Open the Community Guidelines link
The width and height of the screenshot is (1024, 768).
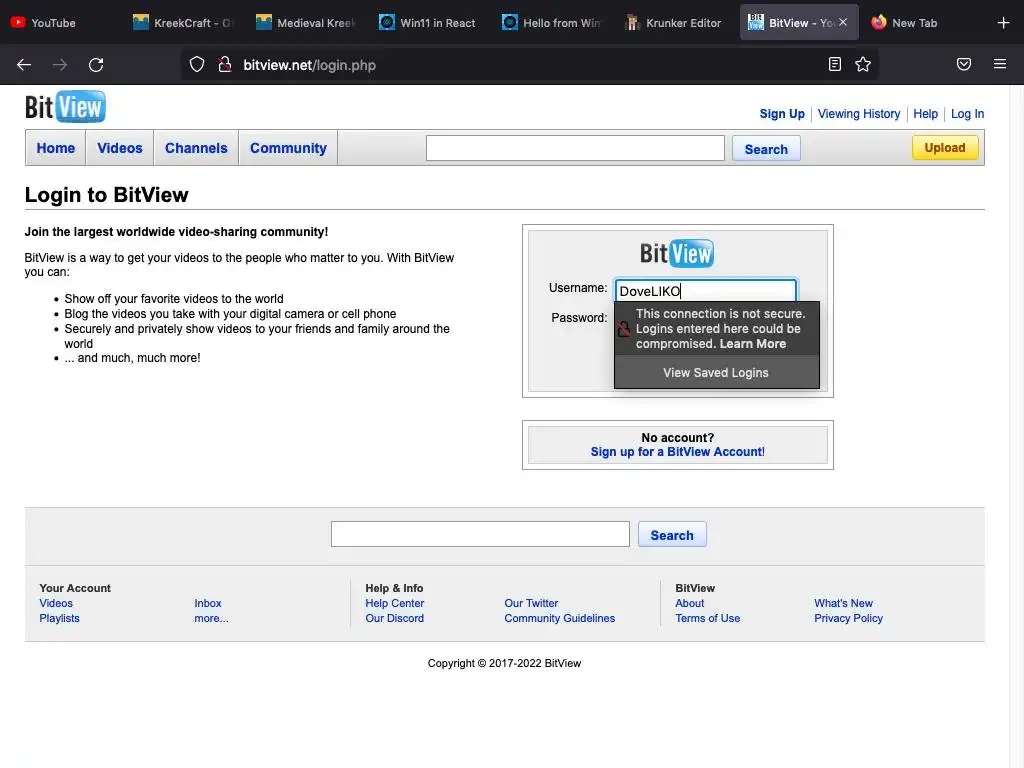(x=560, y=618)
